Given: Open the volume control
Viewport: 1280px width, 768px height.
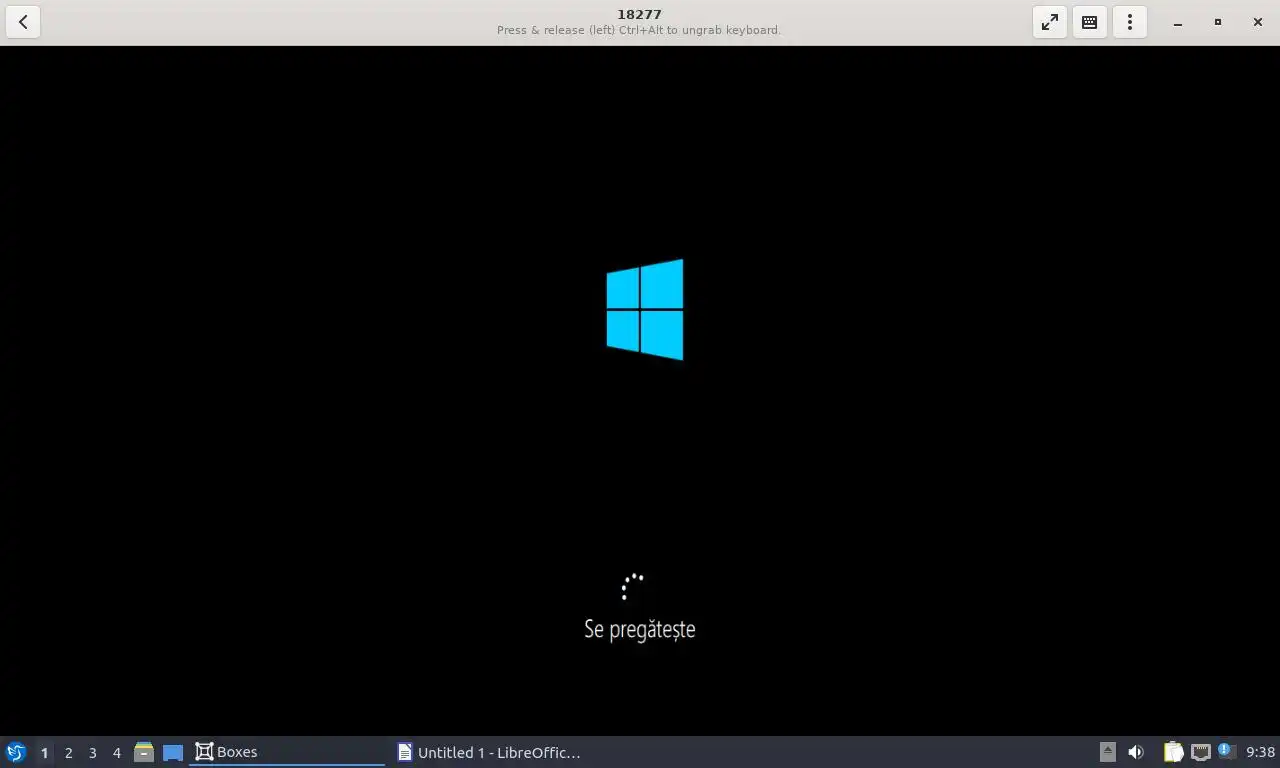Looking at the screenshot, I should click(x=1136, y=752).
